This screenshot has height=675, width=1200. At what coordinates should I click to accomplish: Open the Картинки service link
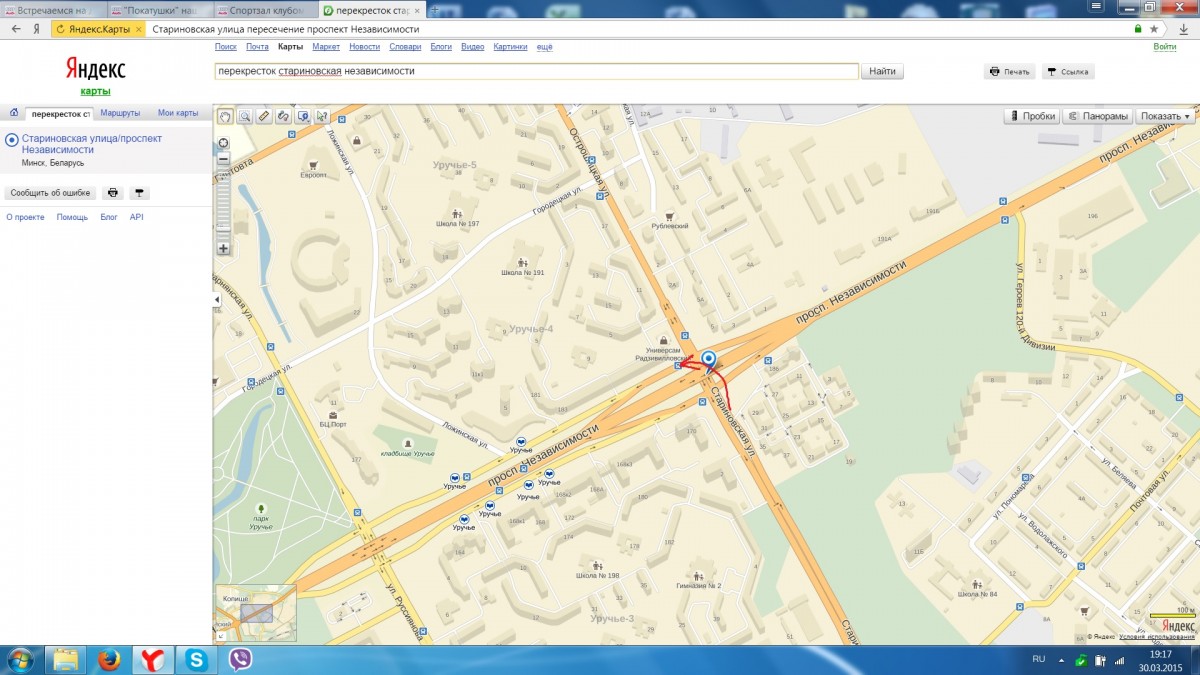(510, 47)
